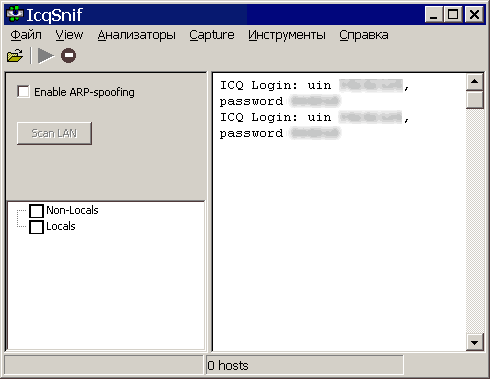Click the Scan LAN button

tap(54, 133)
